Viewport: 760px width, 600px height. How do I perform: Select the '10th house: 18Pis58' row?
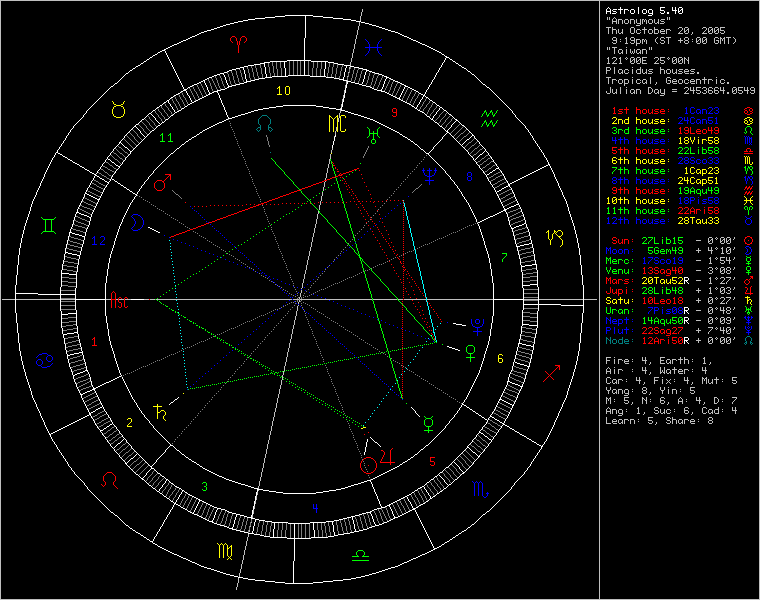click(x=680, y=201)
